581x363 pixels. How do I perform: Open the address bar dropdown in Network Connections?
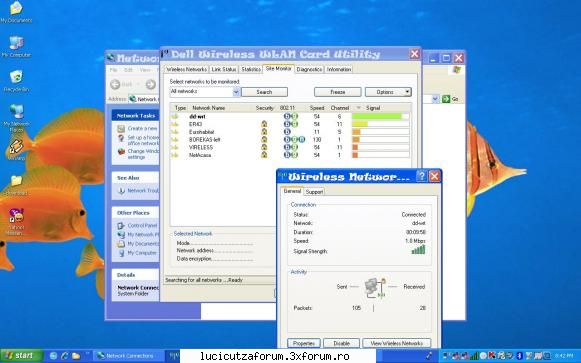pos(435,99)
